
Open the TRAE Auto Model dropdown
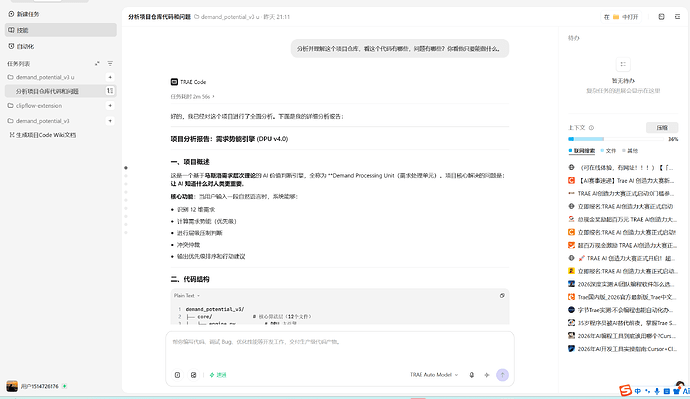coord(434,375)
